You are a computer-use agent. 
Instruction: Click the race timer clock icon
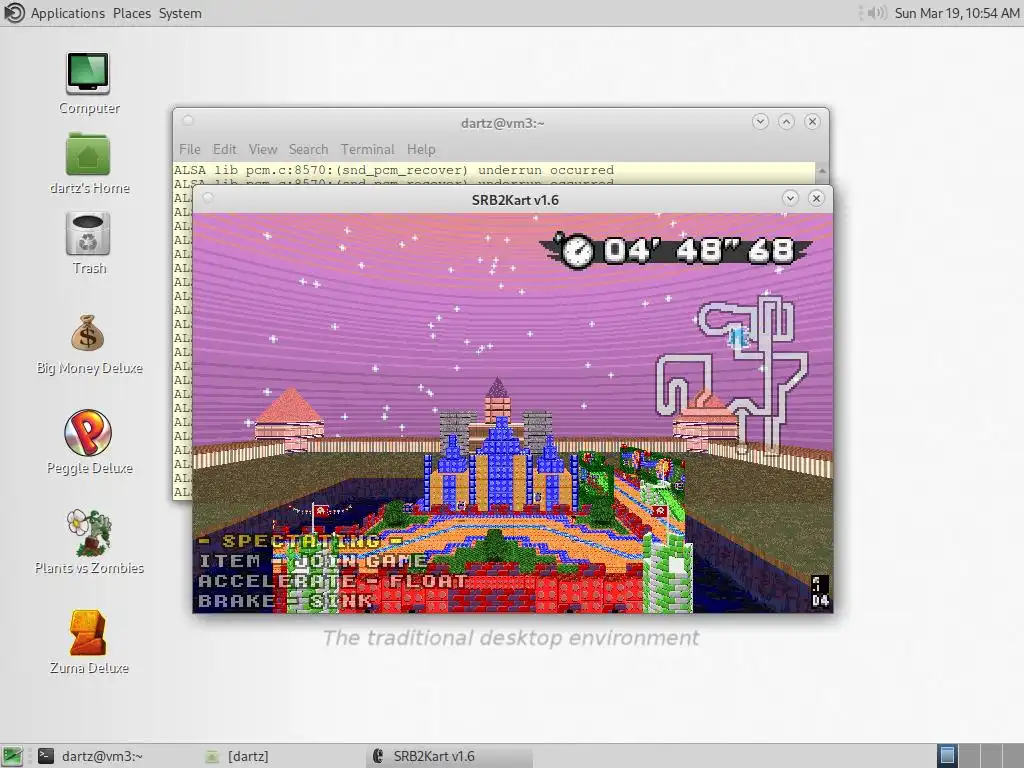pos(576,251)
